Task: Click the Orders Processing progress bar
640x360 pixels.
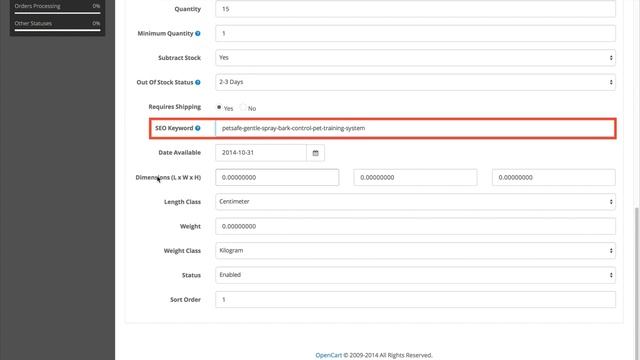Action: [x=58, y=13]
